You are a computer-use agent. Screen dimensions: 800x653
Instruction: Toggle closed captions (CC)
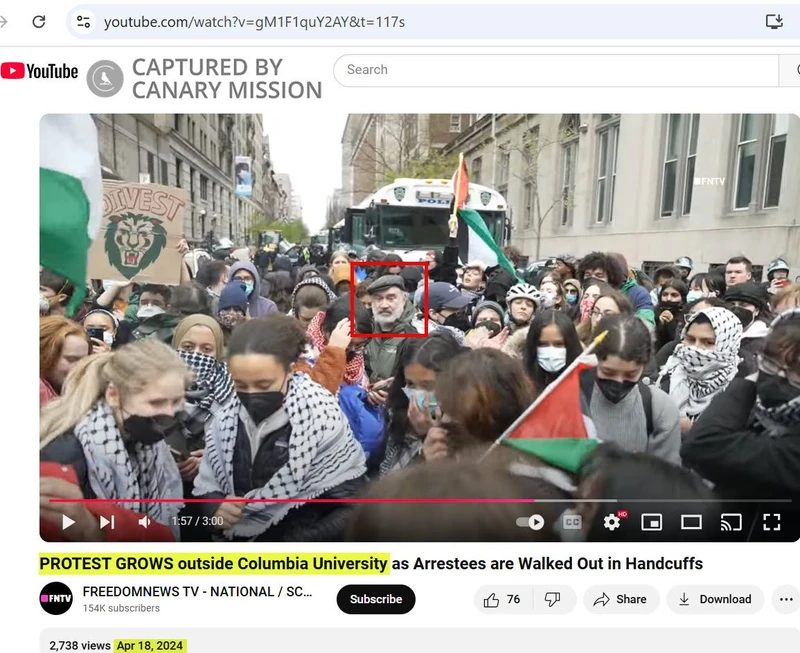572,522
